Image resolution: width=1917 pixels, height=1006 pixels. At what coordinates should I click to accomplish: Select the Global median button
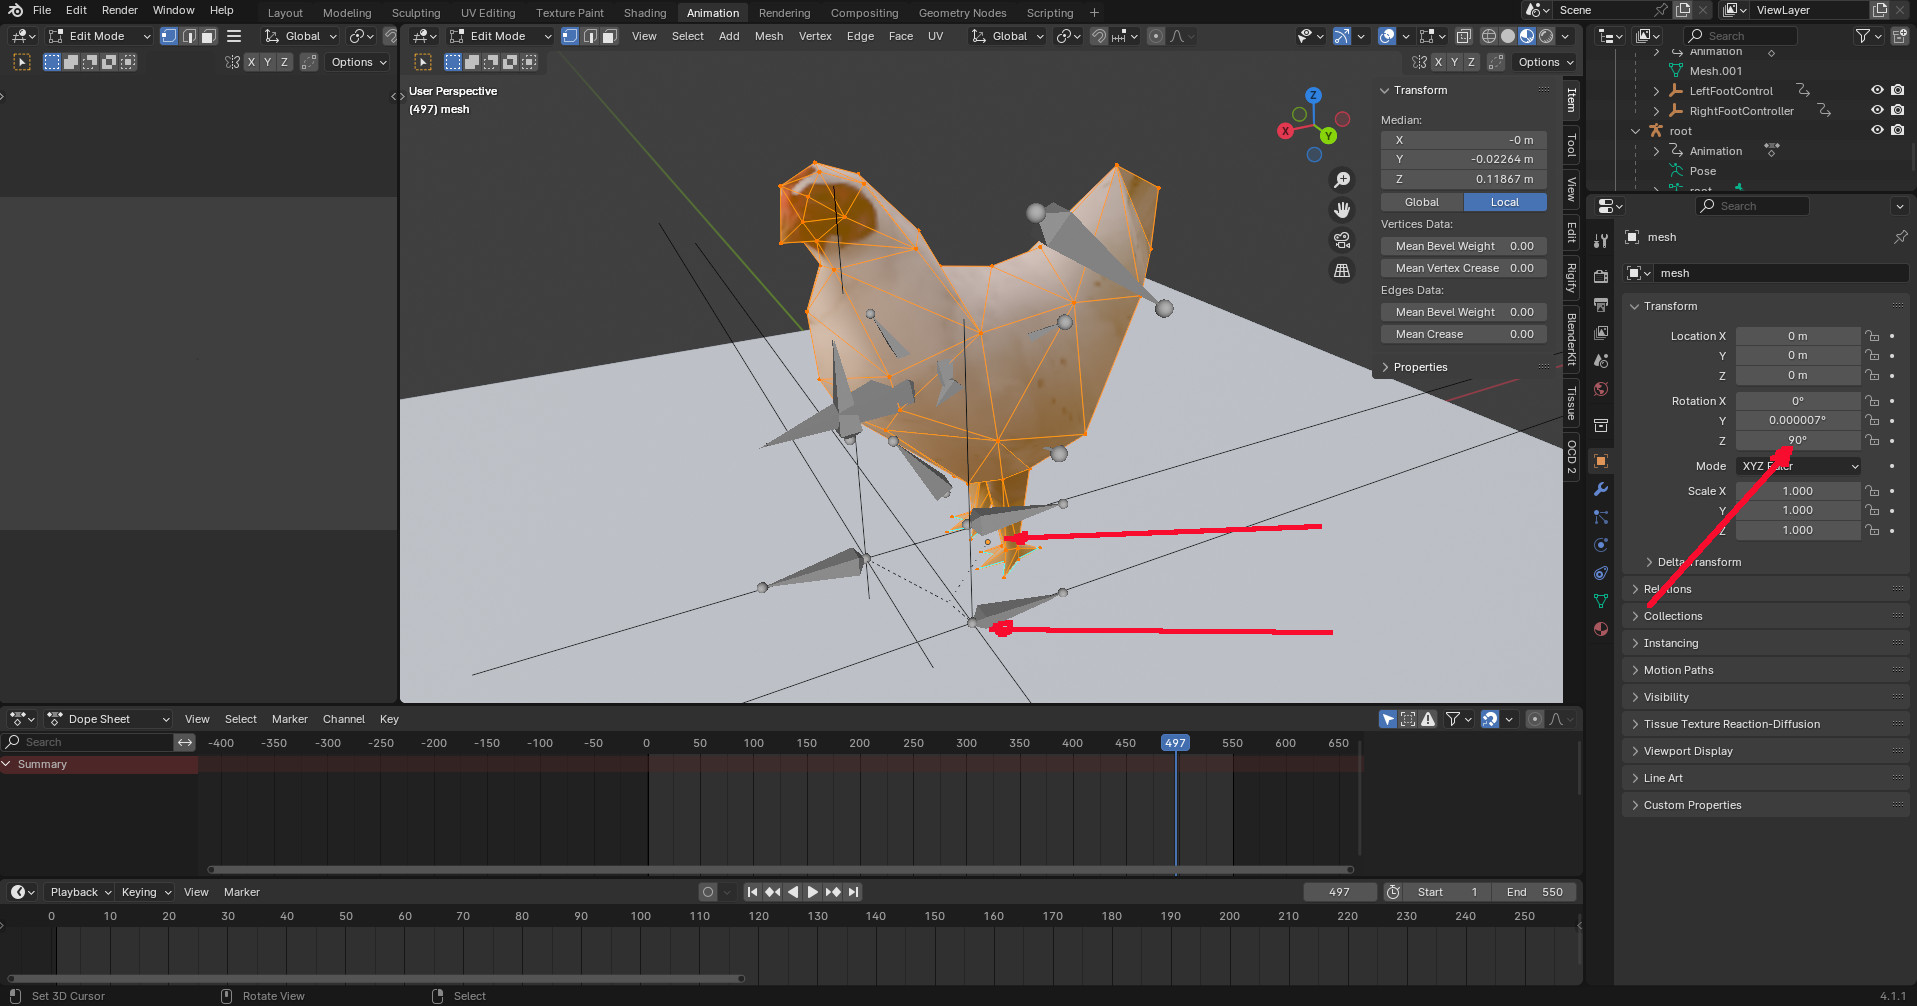pos(1421,202)
